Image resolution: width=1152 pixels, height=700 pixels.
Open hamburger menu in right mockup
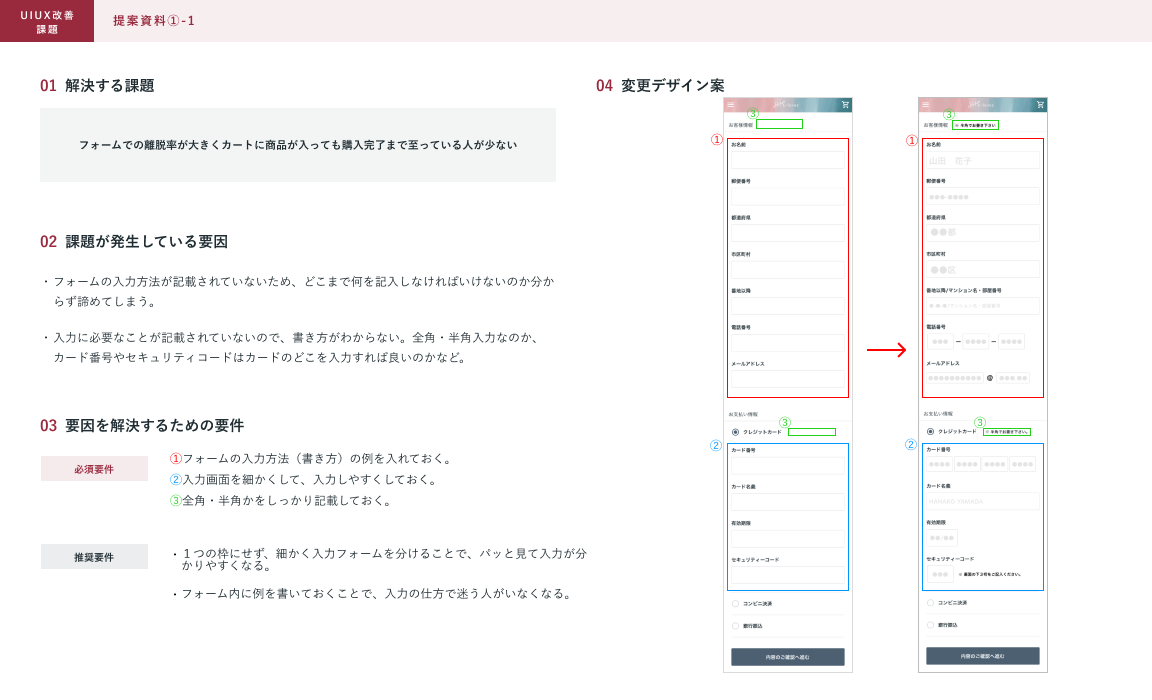pyautogui.click(x=925, y=105)
